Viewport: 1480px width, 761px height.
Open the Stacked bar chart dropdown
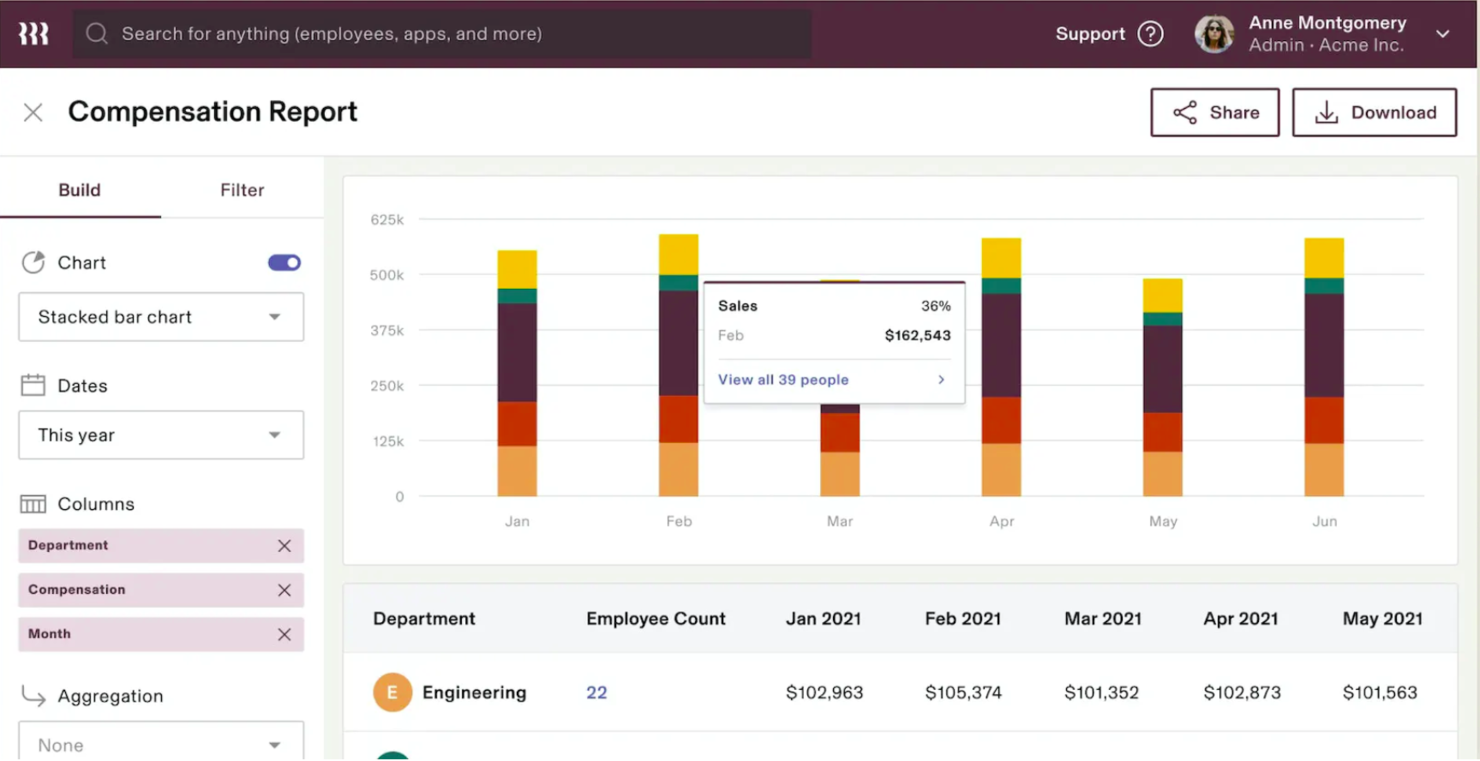[161, 317]
